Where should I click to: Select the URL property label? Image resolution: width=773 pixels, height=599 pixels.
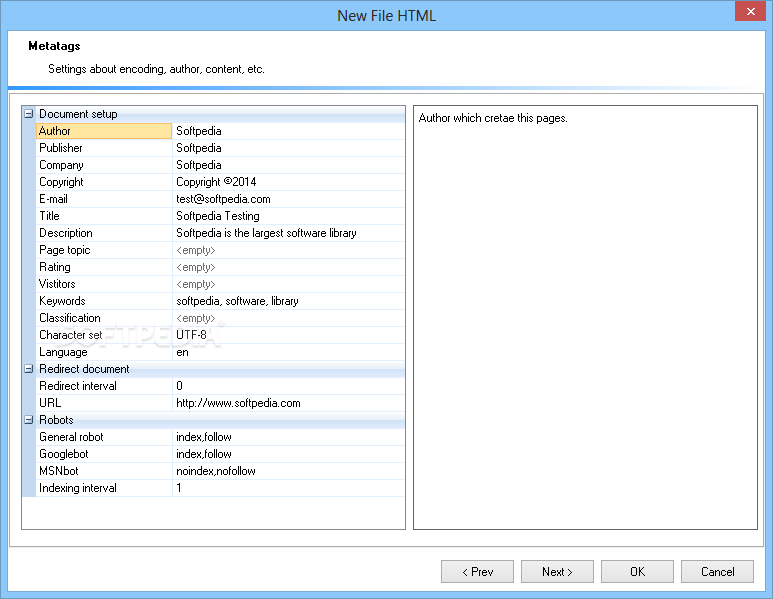104,403
